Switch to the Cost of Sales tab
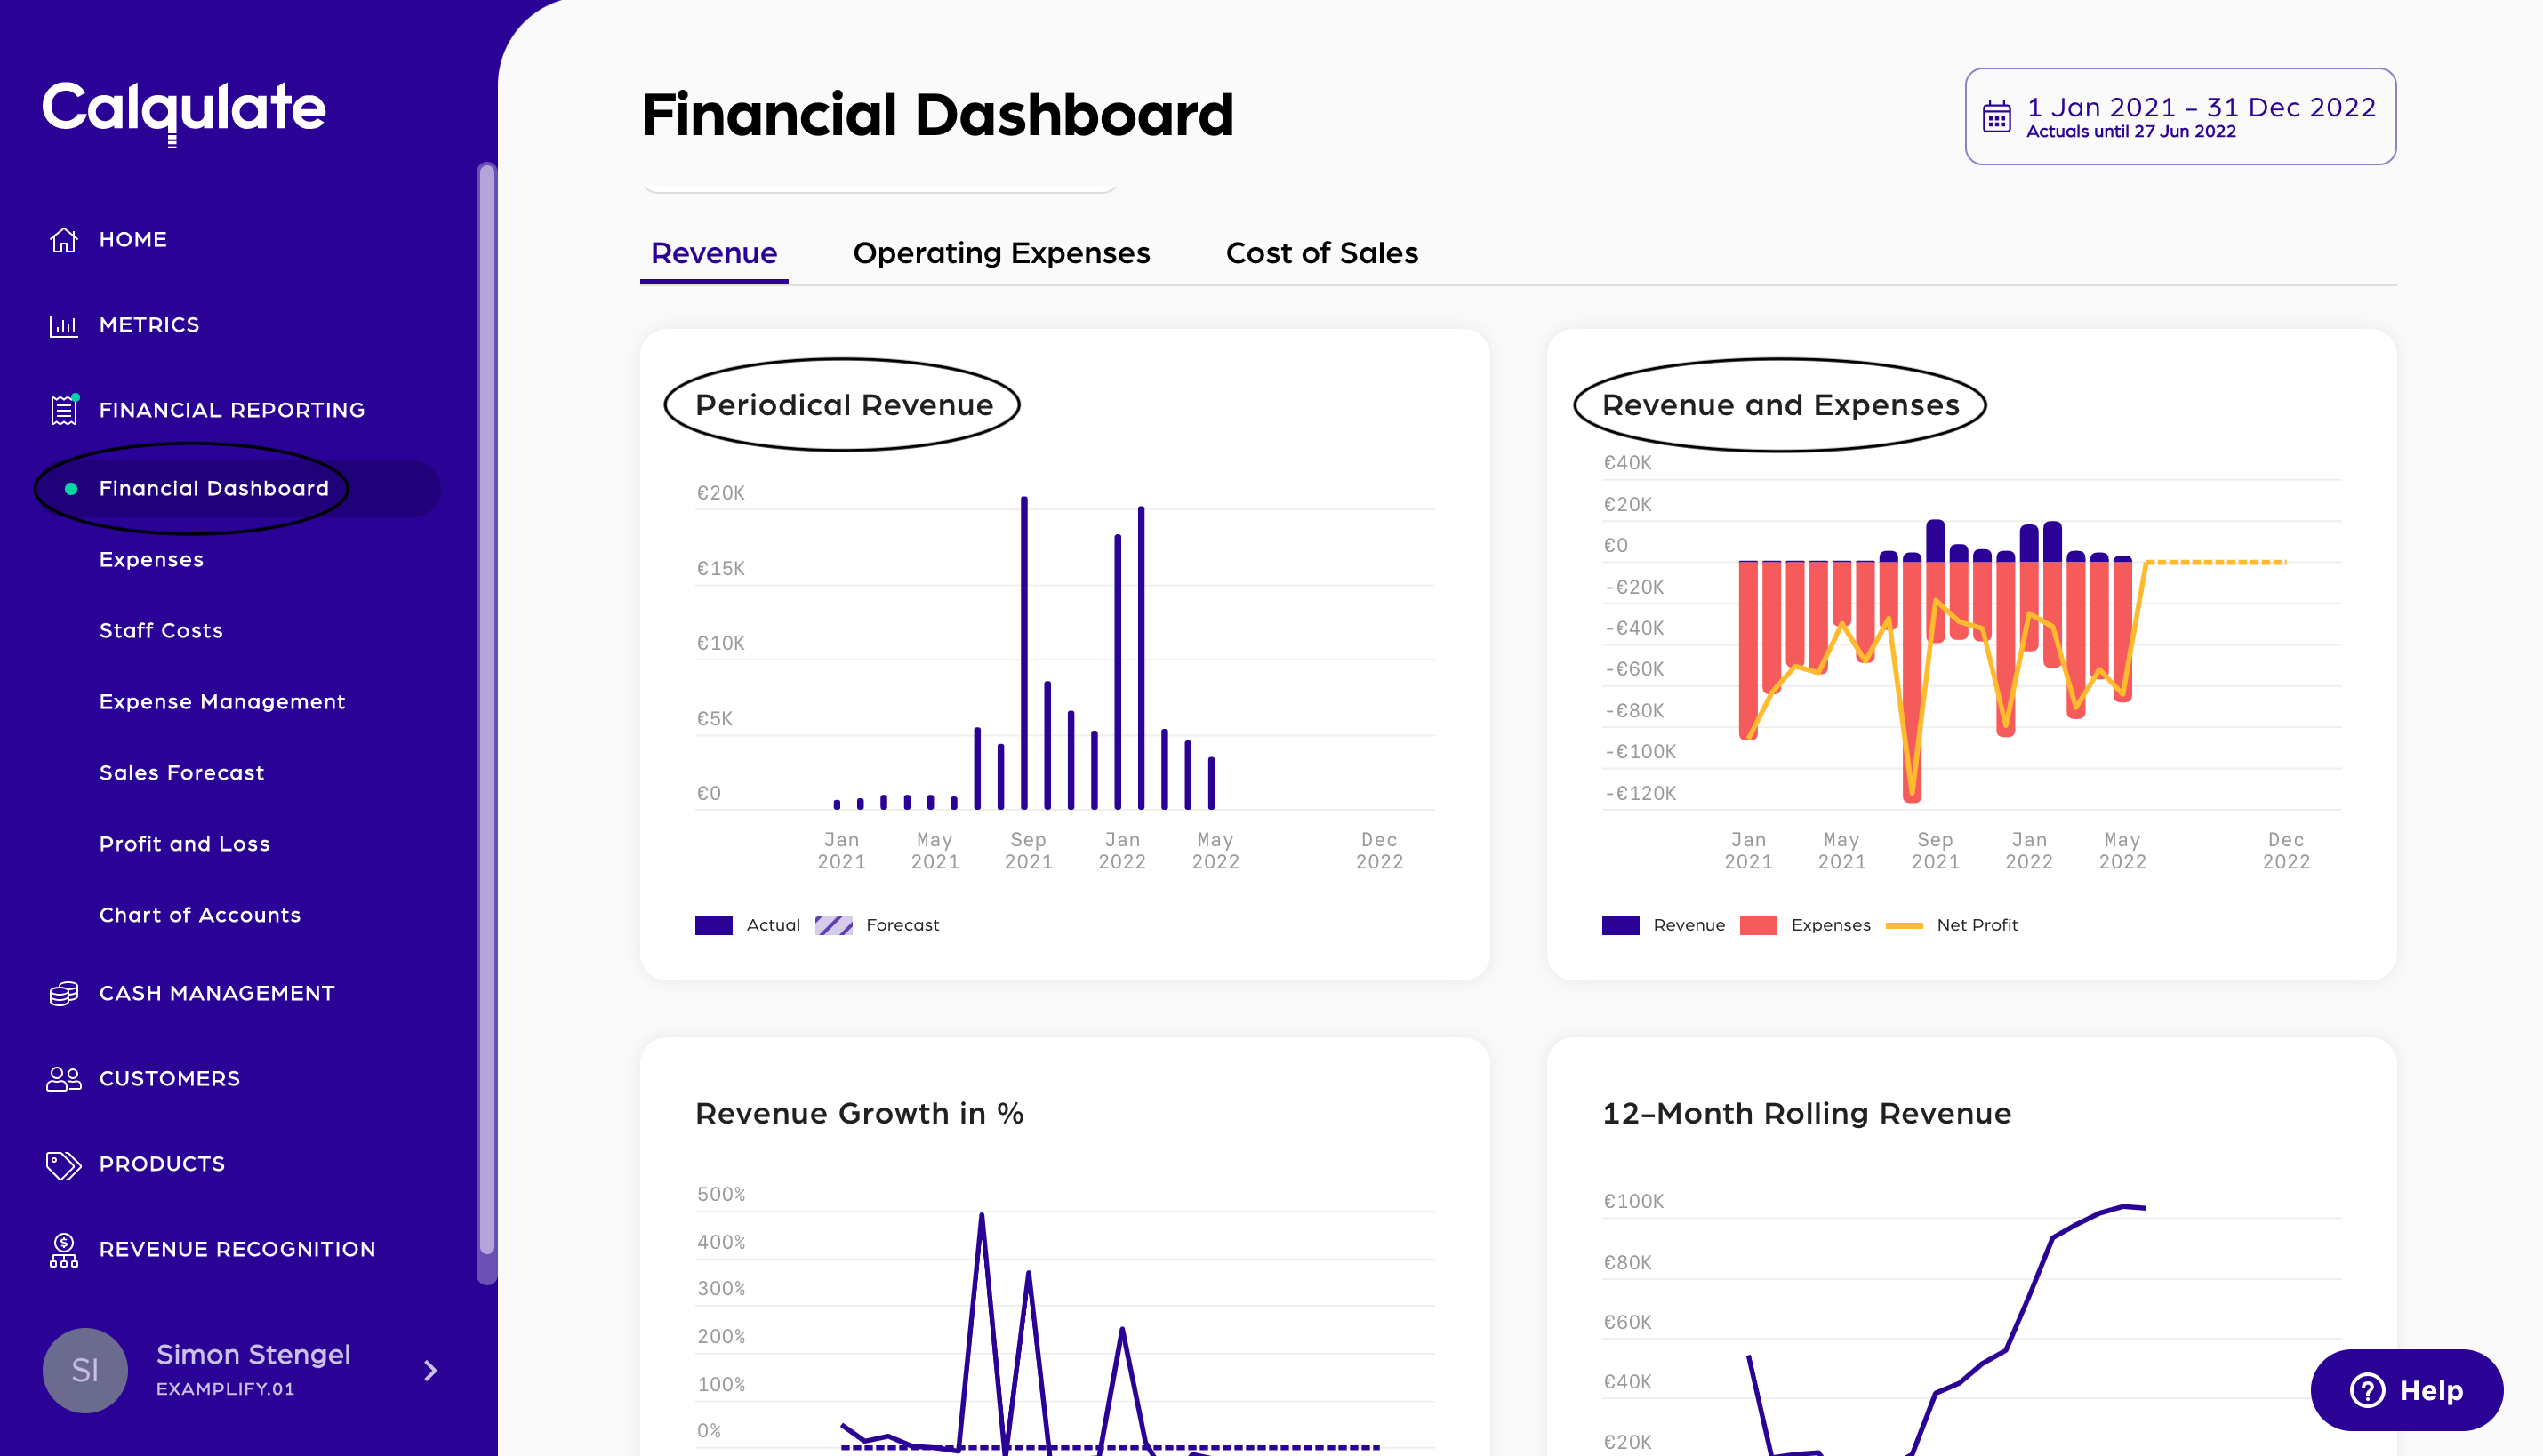 click(x=1321, y=253)
